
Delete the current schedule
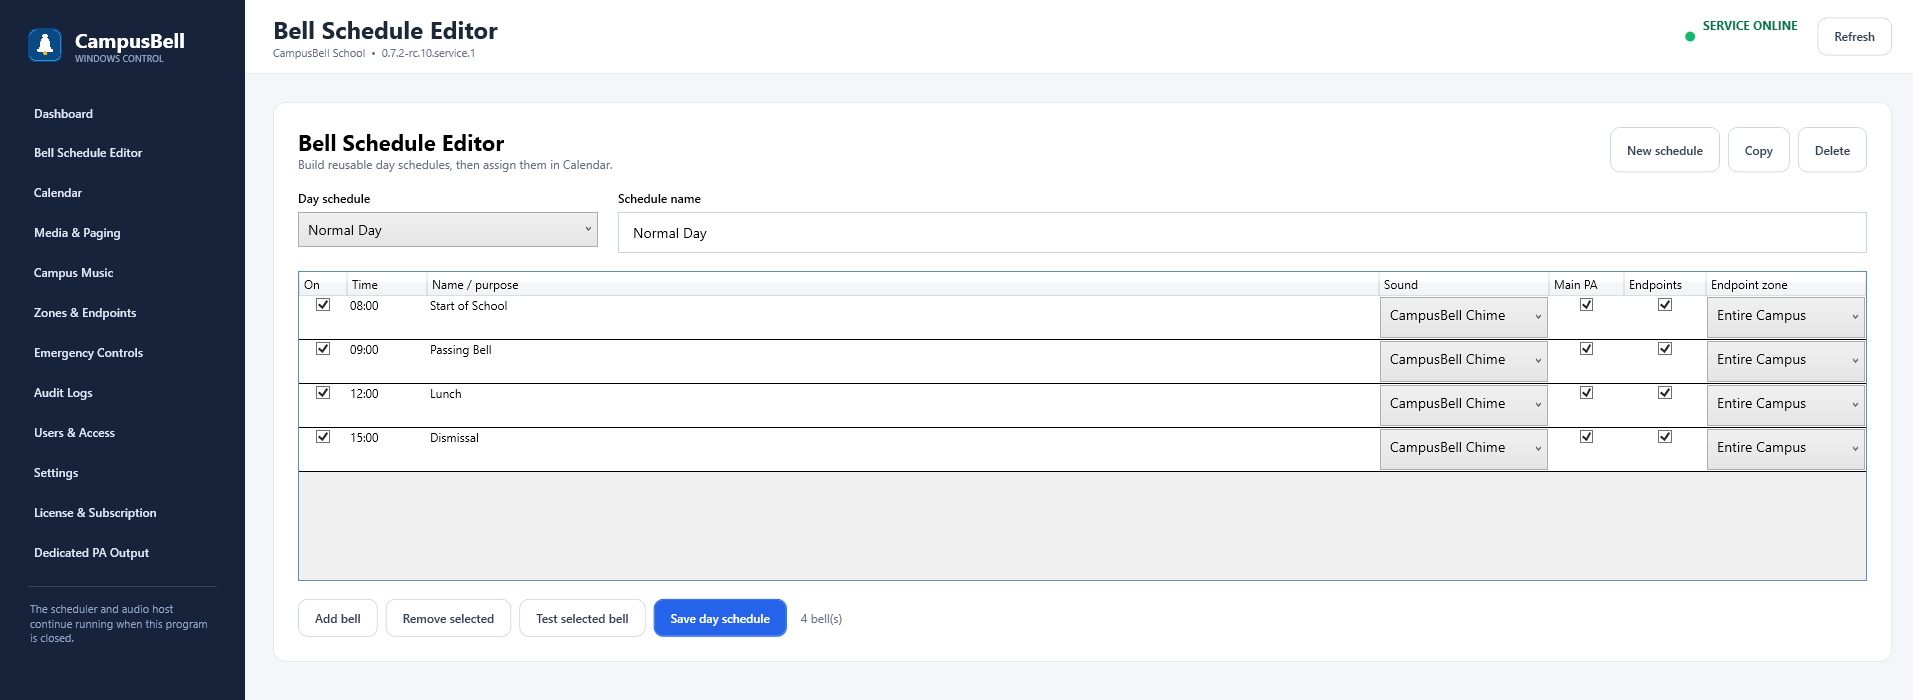[1832, 150]
